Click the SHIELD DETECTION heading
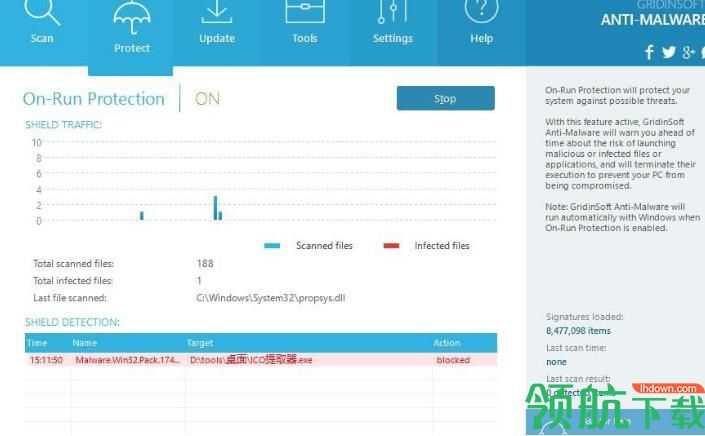 72,322
